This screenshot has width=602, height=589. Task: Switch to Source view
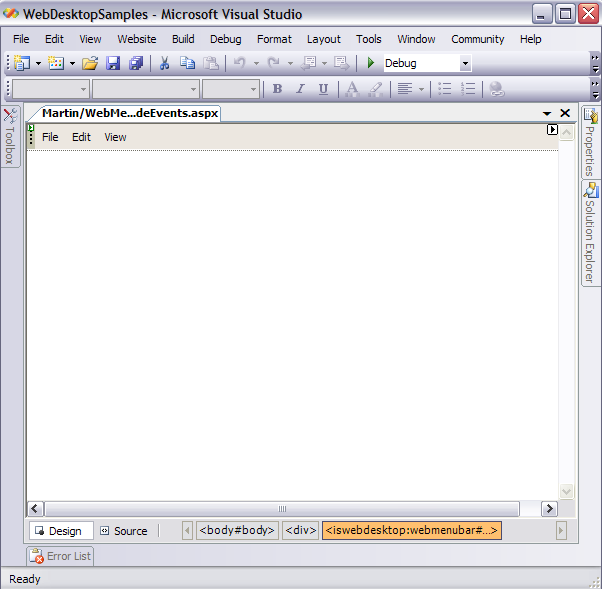[123, 531]
